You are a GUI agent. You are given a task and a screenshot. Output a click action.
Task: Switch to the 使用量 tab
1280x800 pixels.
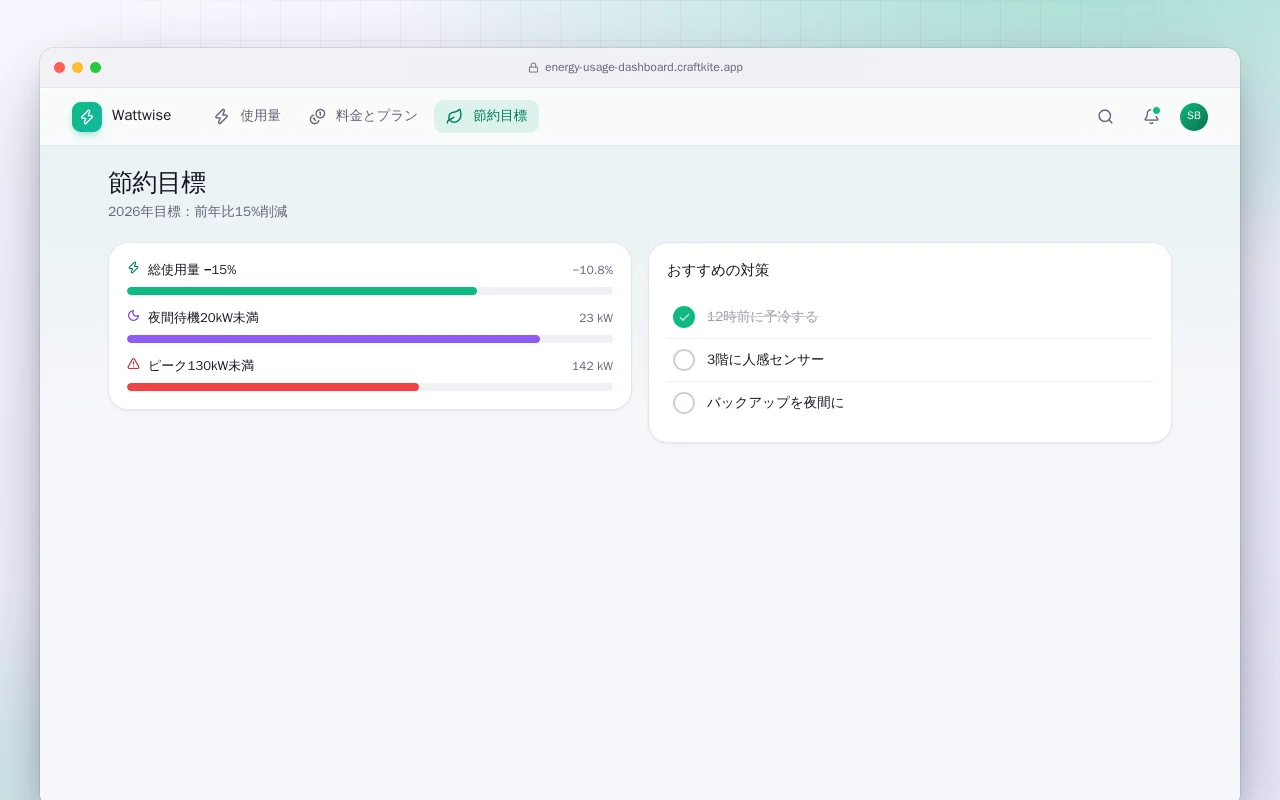coord(247,117)
